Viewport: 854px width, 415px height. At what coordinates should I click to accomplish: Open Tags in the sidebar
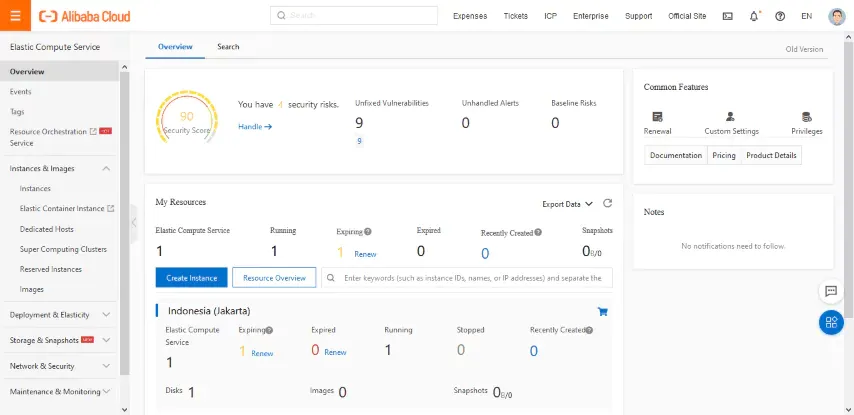(17, 112)
